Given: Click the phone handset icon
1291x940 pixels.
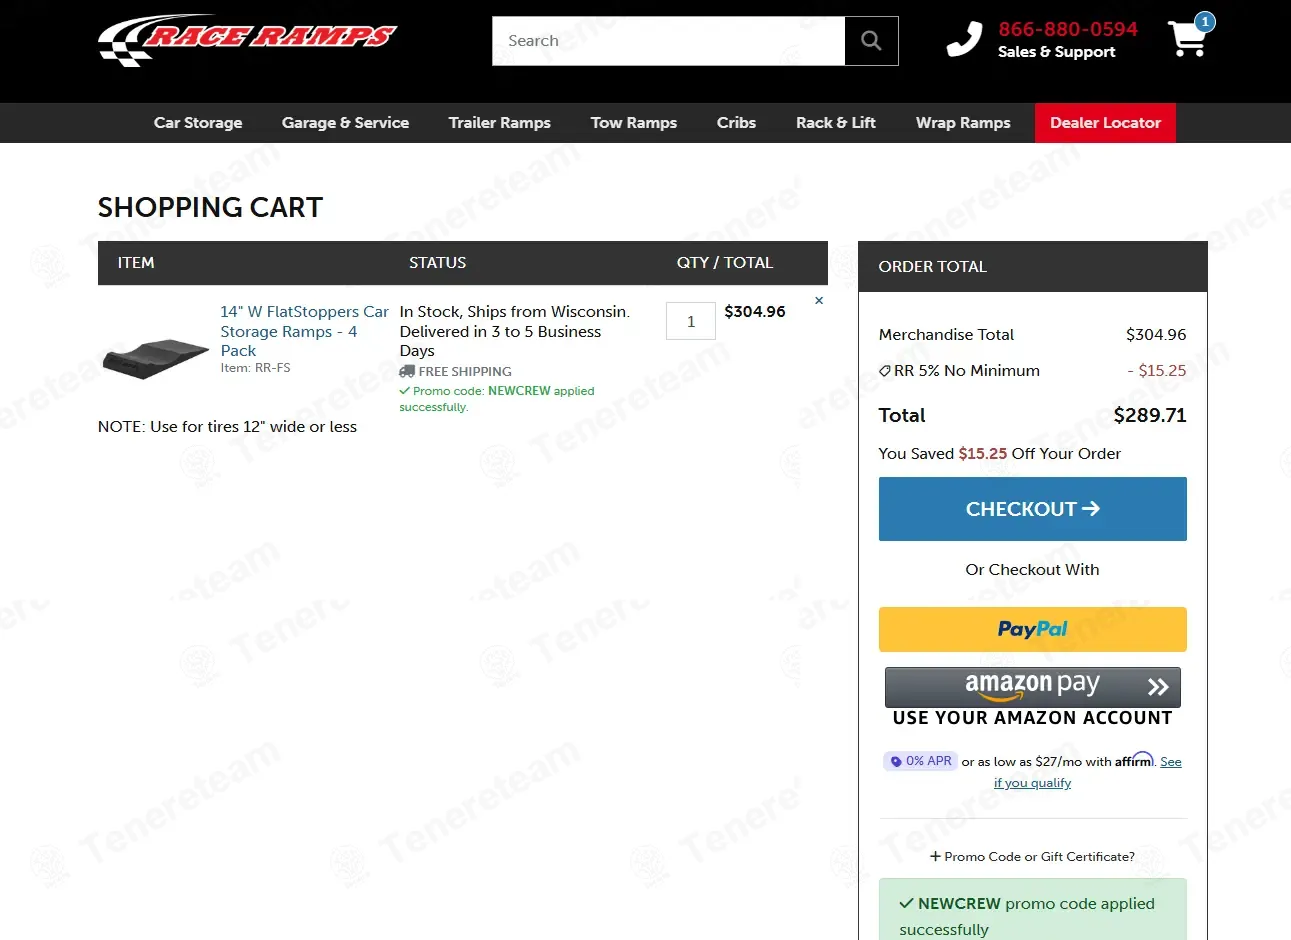Looking at the screenshot, I should pyautogui.click(x=964, y=40).
